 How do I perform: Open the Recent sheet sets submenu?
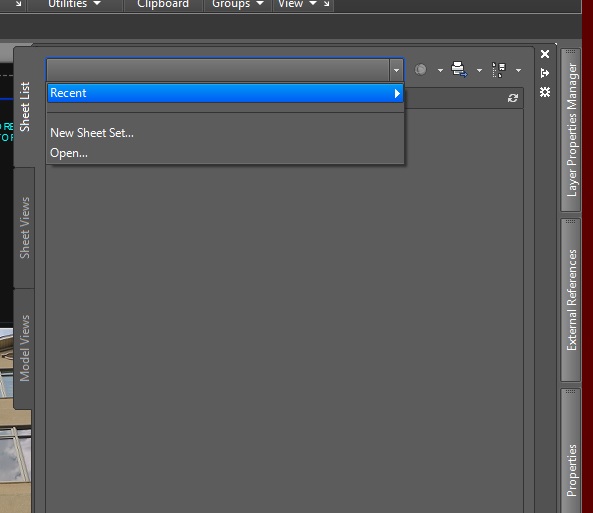coord(225,93)
